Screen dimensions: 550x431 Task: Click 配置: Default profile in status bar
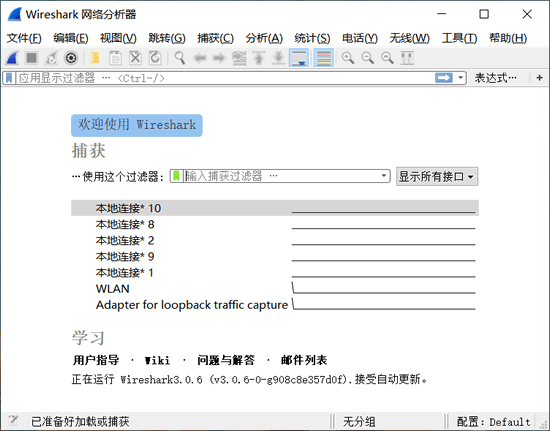coord(494,421)
